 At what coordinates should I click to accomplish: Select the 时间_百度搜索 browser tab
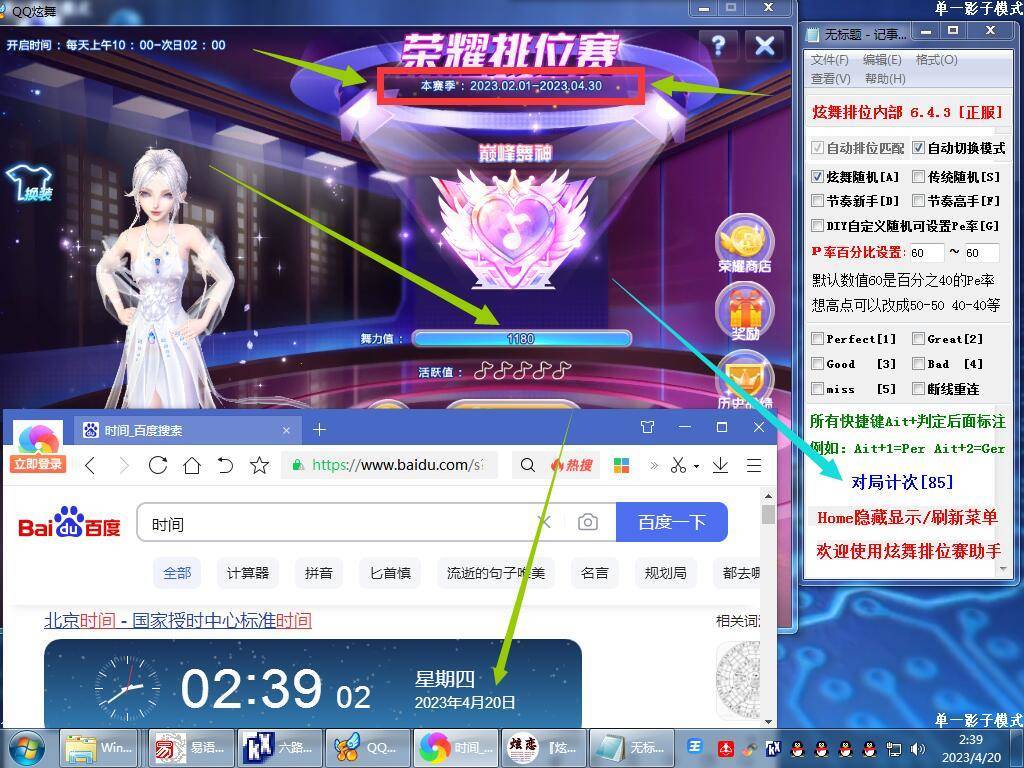[187, 430]
